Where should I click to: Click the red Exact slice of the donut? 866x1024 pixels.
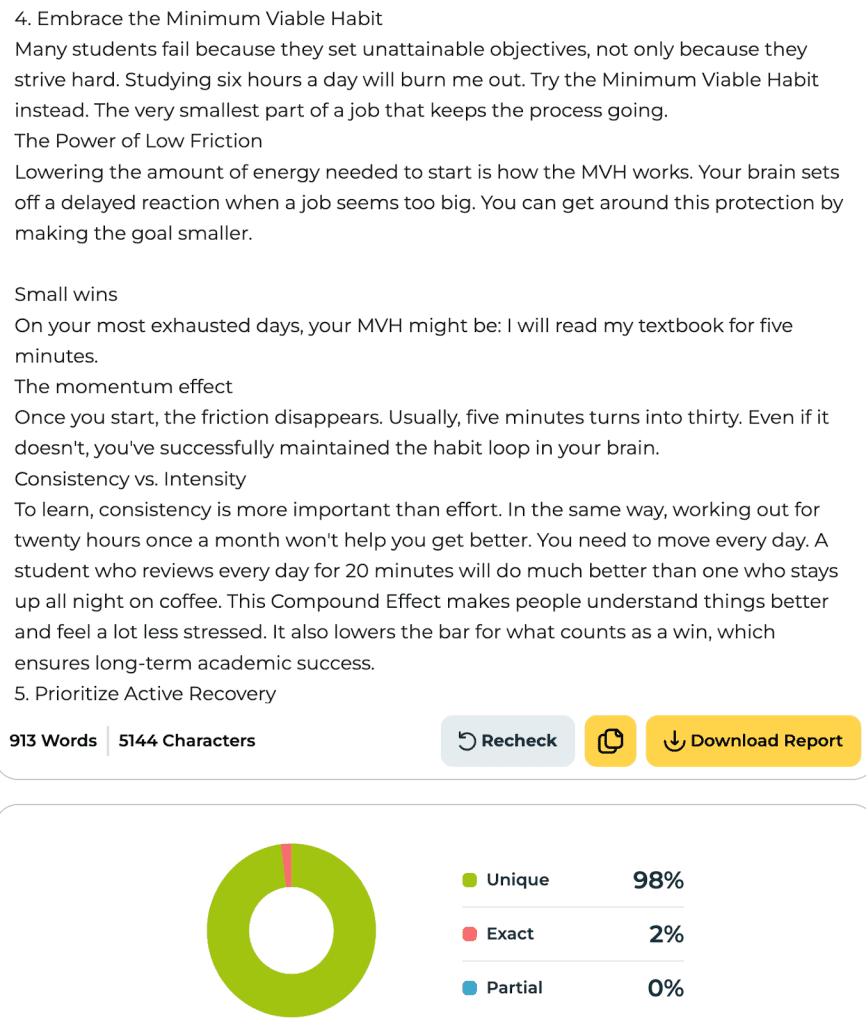[287, 865]
